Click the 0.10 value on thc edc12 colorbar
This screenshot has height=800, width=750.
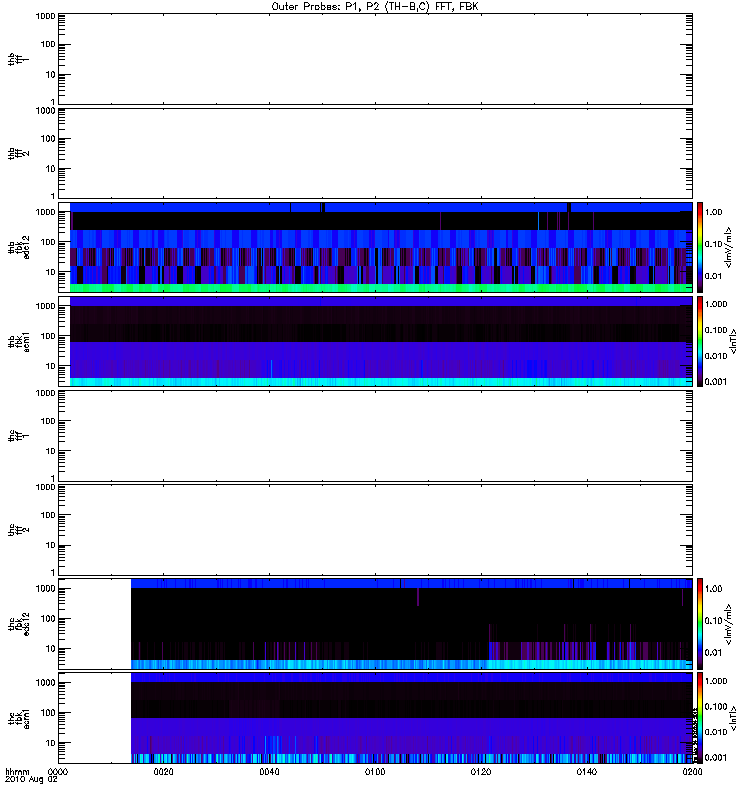tap(713, 620)
